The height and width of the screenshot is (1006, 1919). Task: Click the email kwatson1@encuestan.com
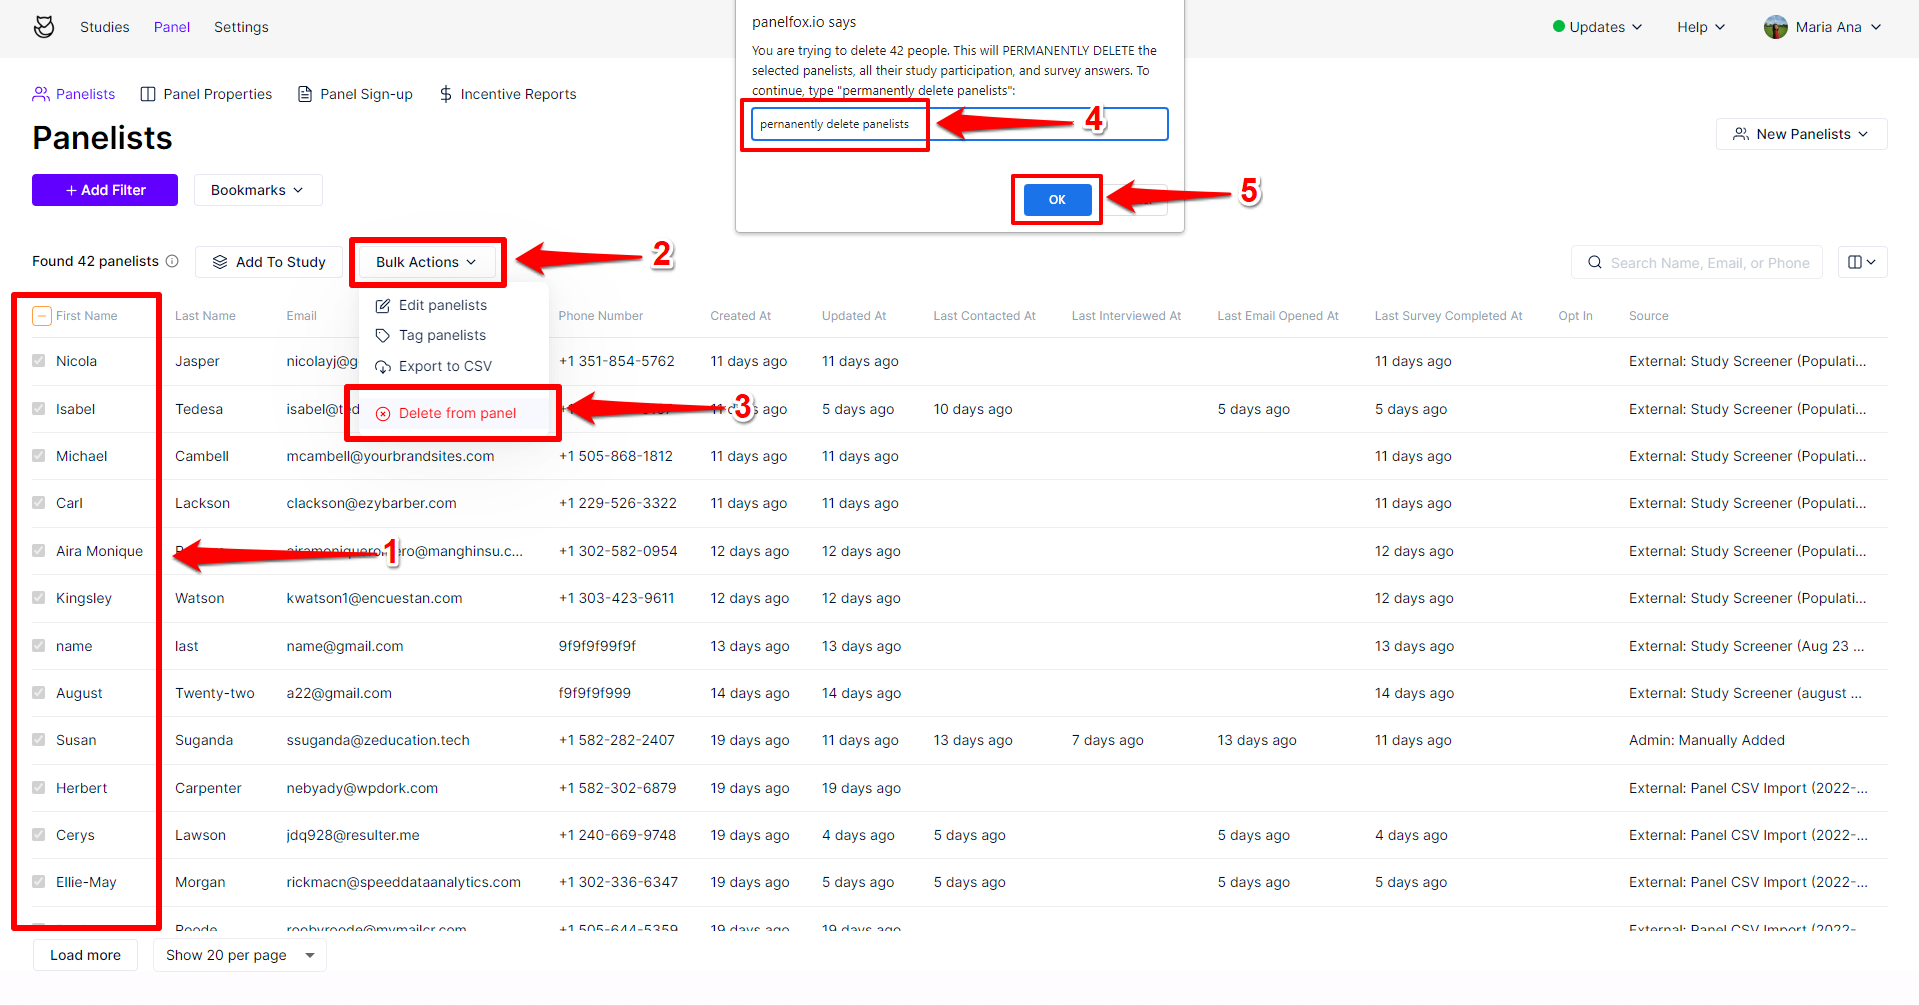click(x=374, y=598)
